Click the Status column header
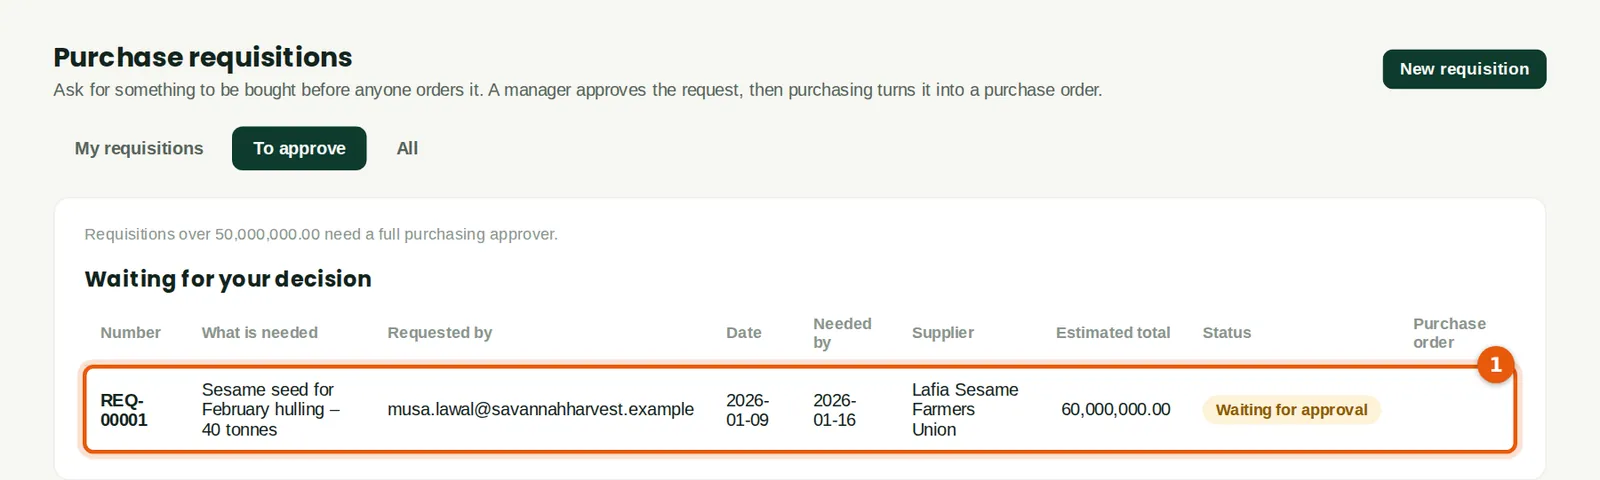Image resolution: width=1600 pixels, height=480 pixels. click(x=1227, y=333)
